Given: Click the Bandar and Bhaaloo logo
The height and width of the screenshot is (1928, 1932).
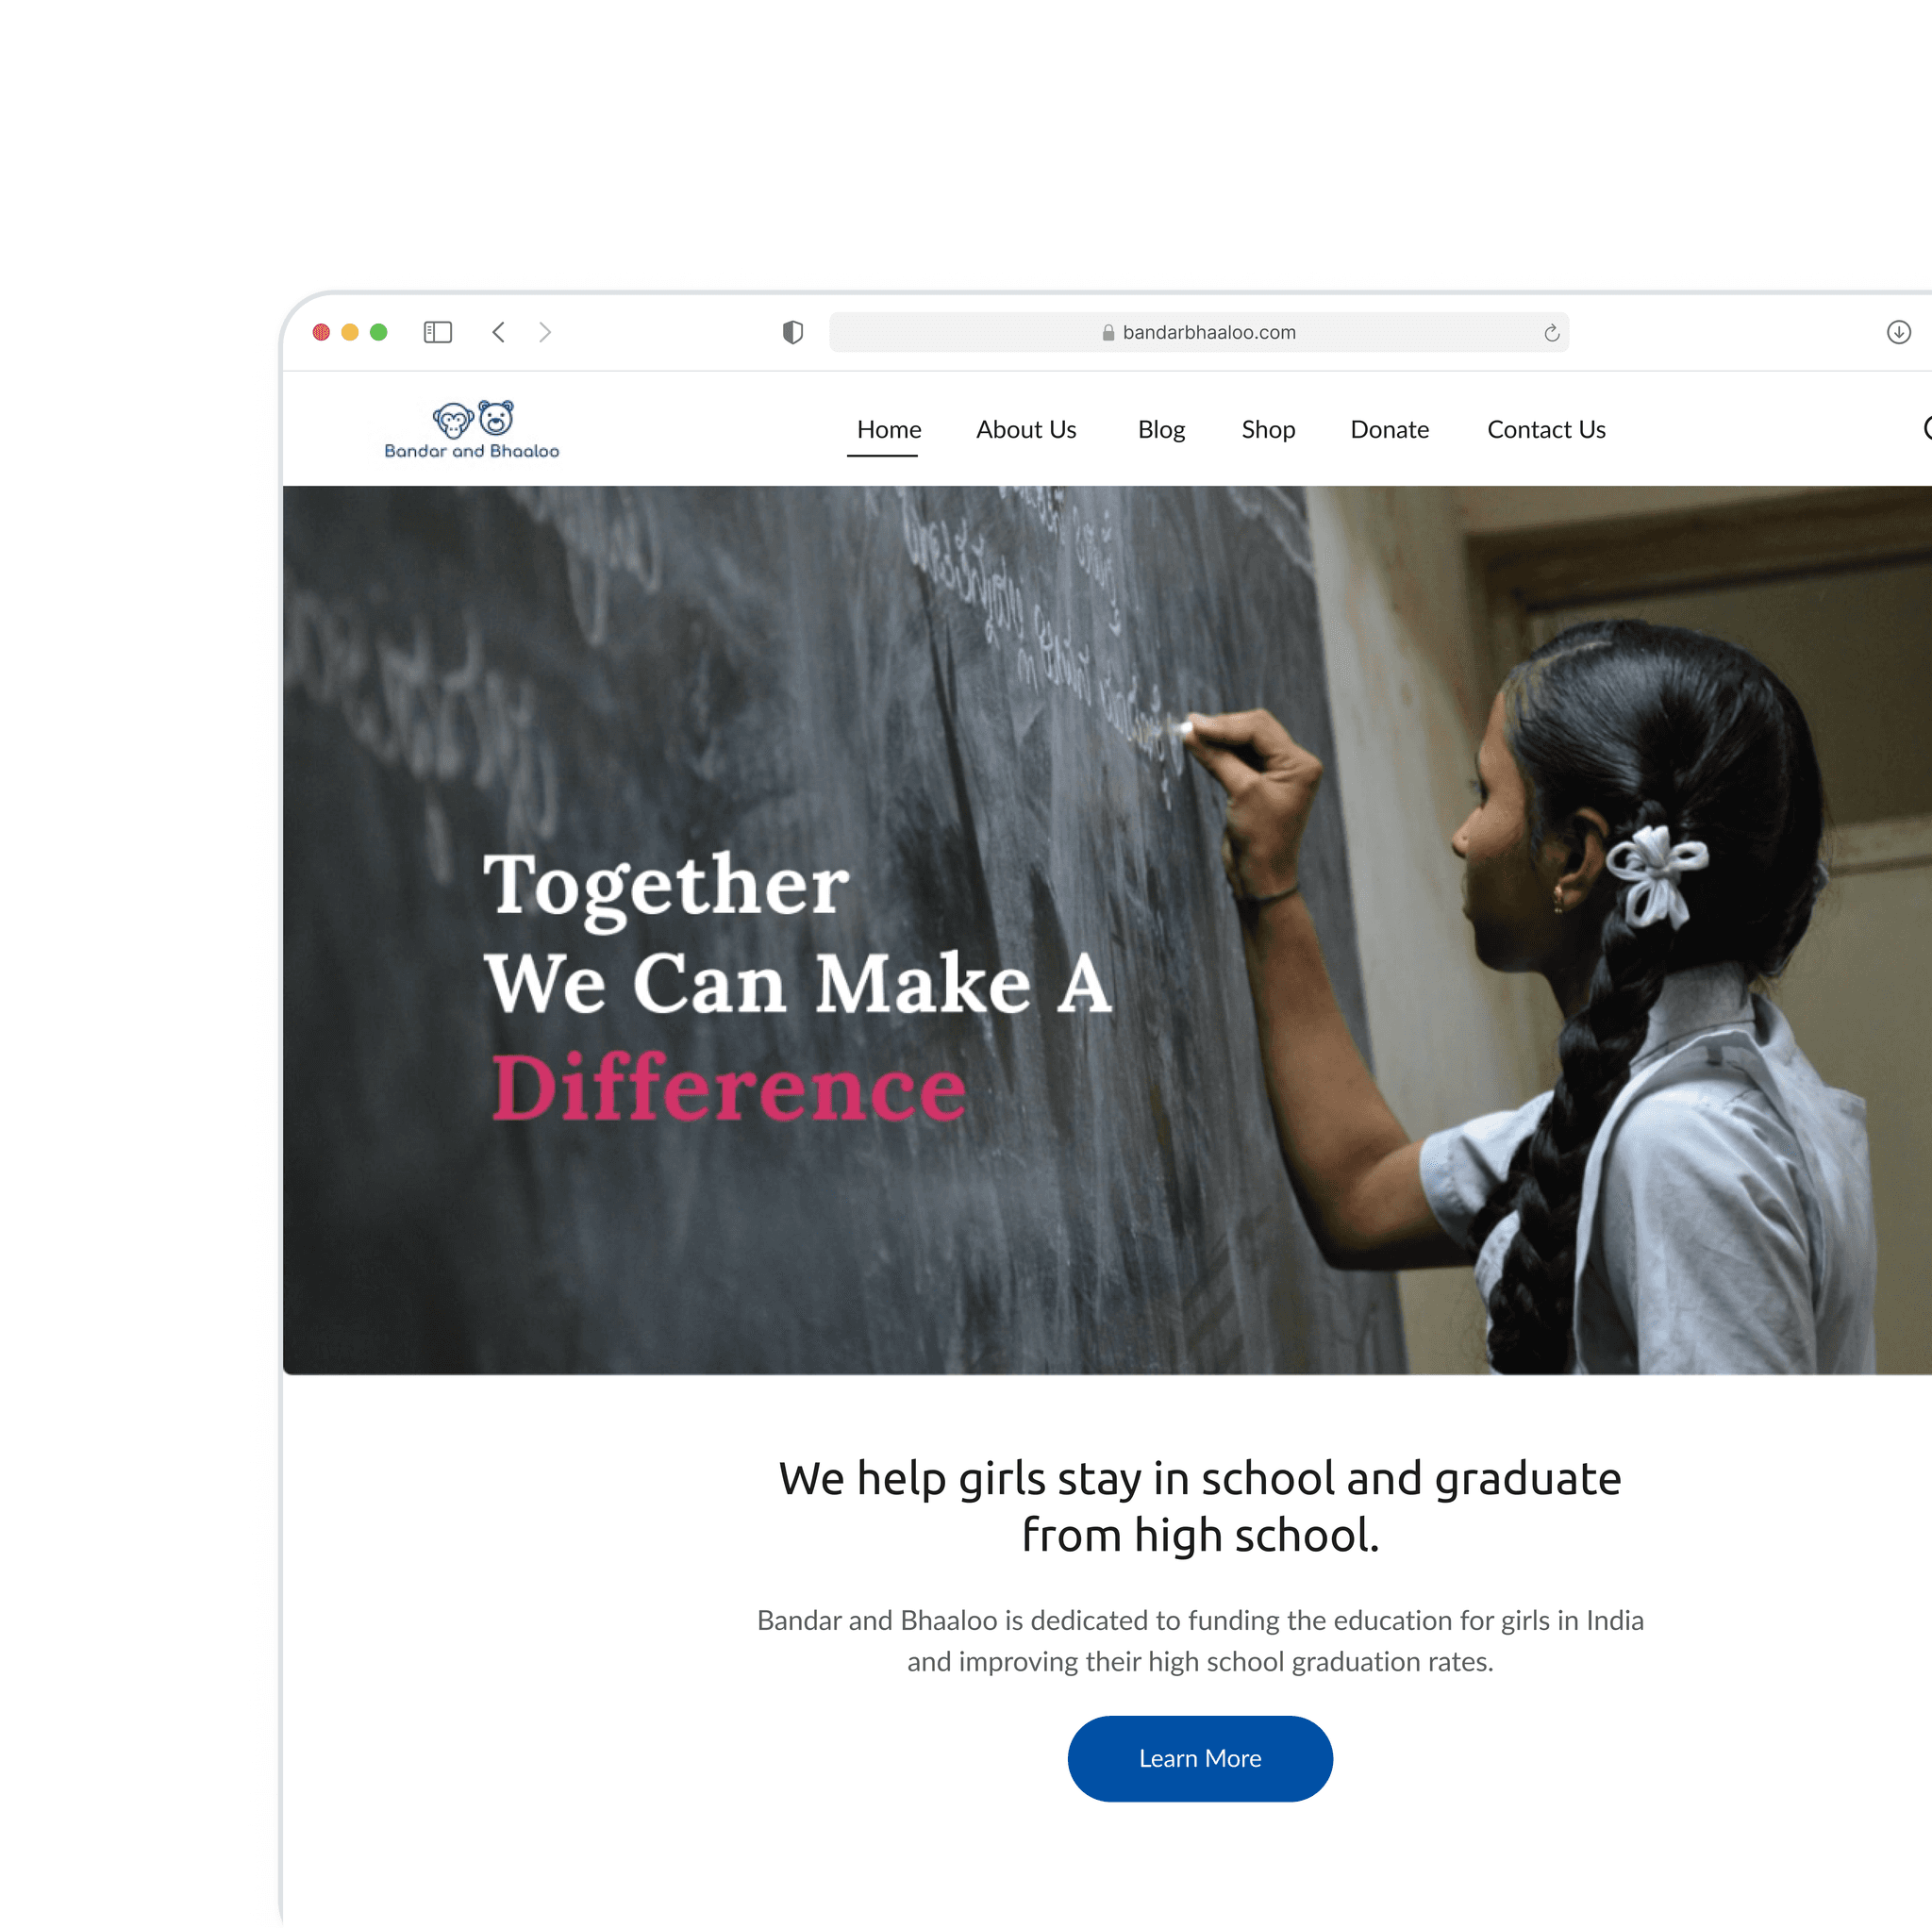Looking at the screenshot, I should pos(472,430).
